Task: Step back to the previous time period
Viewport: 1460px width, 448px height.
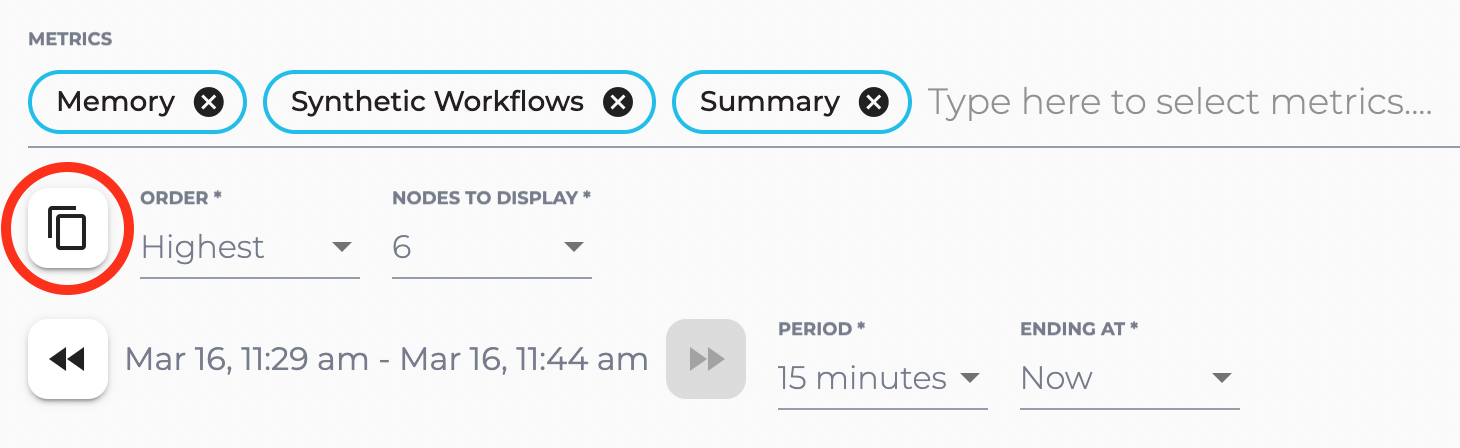Action: click(x=68, y=359)
